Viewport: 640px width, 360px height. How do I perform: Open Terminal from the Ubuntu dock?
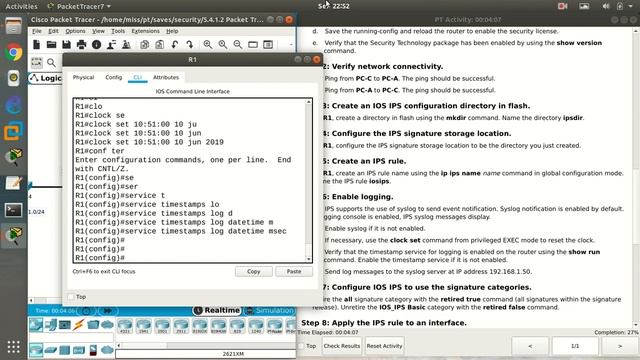coord(13,210)
